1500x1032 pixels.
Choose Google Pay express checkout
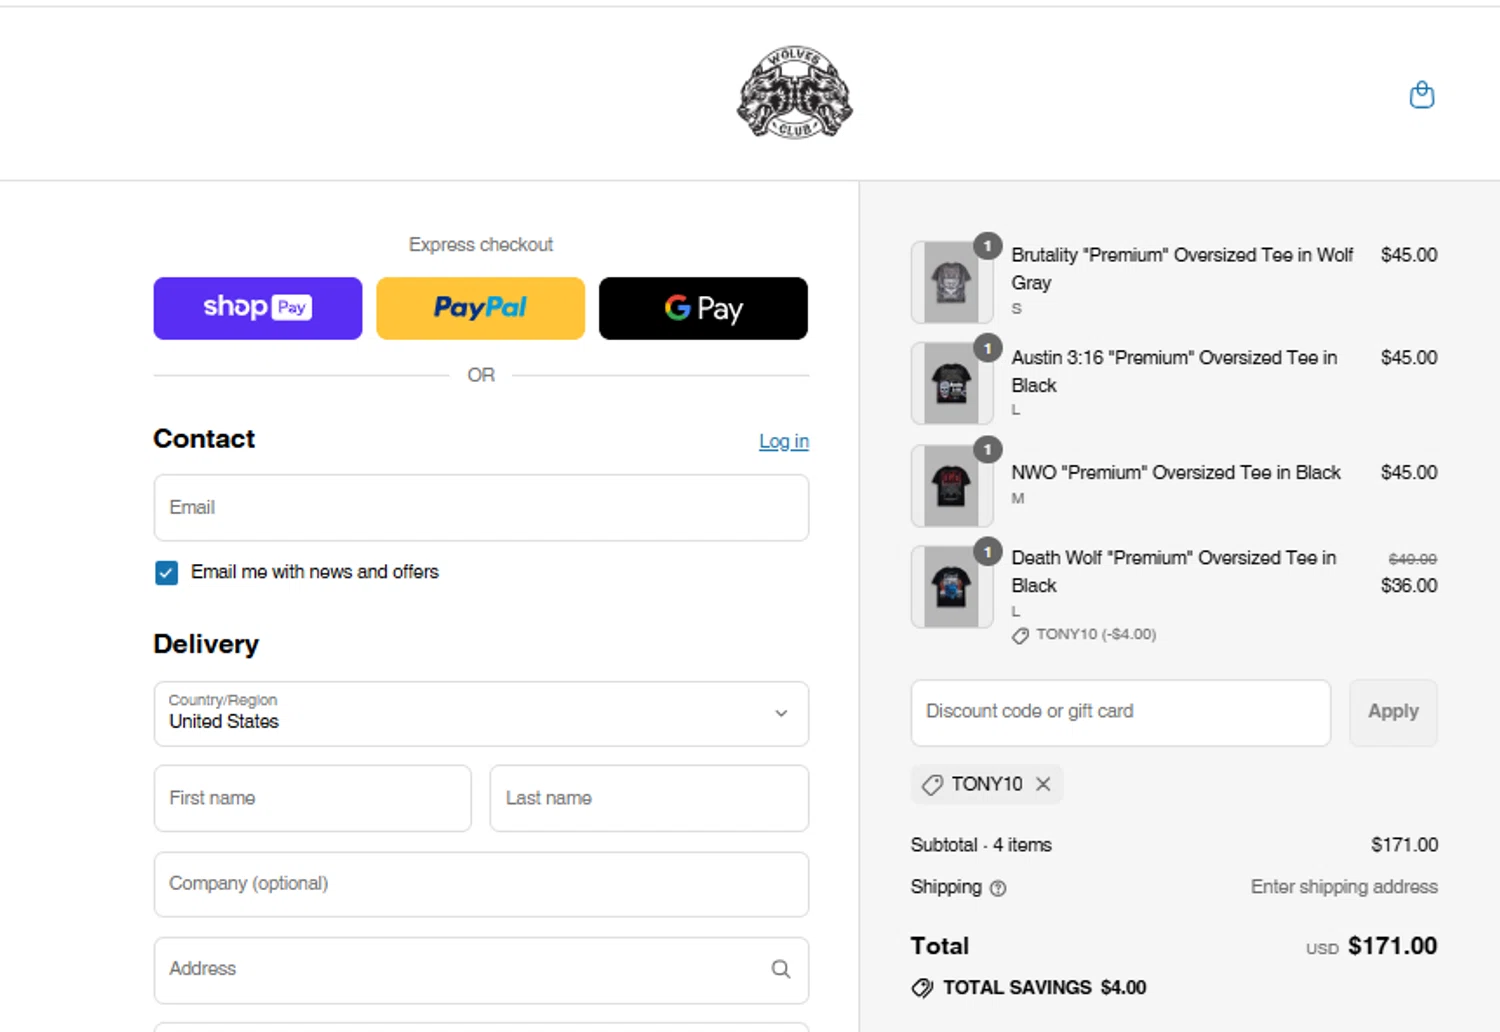(x=703, y=308)
